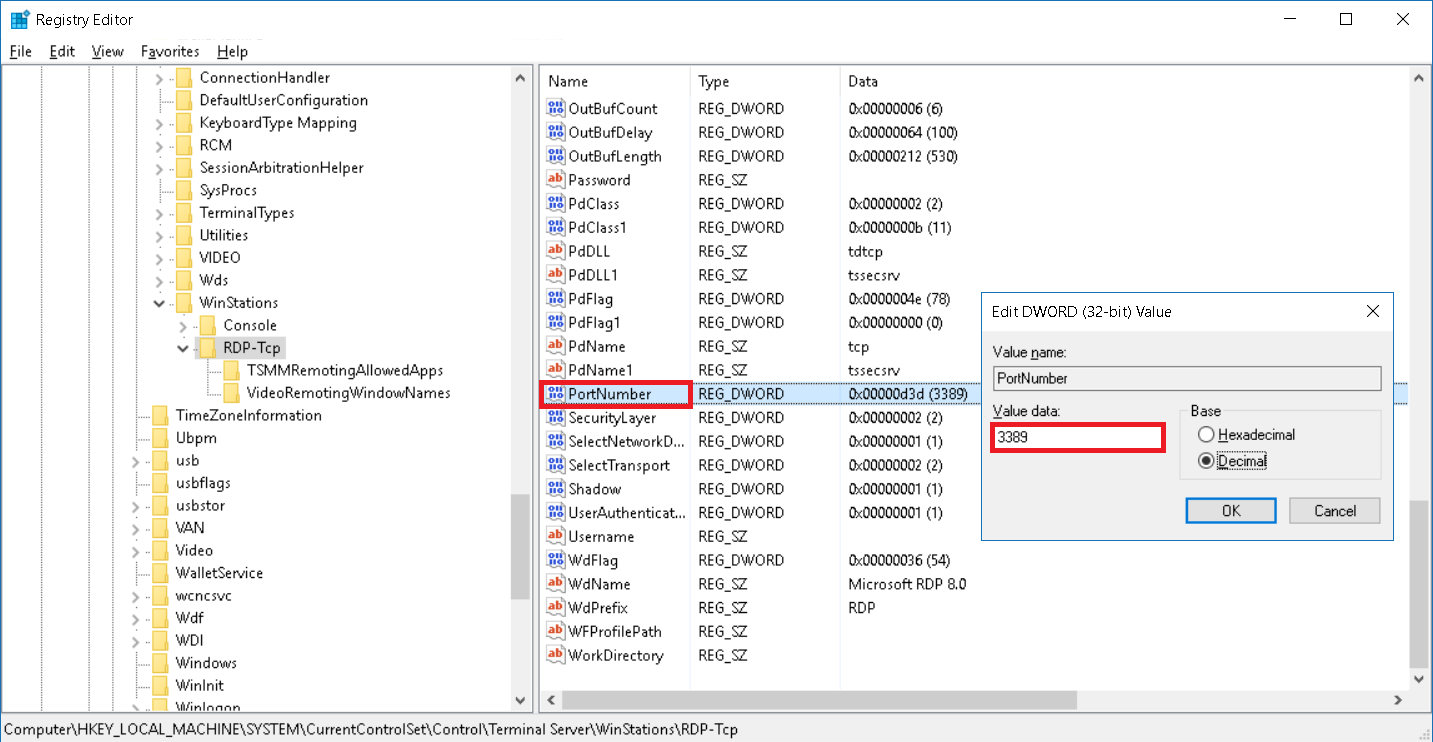1433x742 pixels.
Task: Expand the ConnectionHandler key
Action: [x=159, y=78]
